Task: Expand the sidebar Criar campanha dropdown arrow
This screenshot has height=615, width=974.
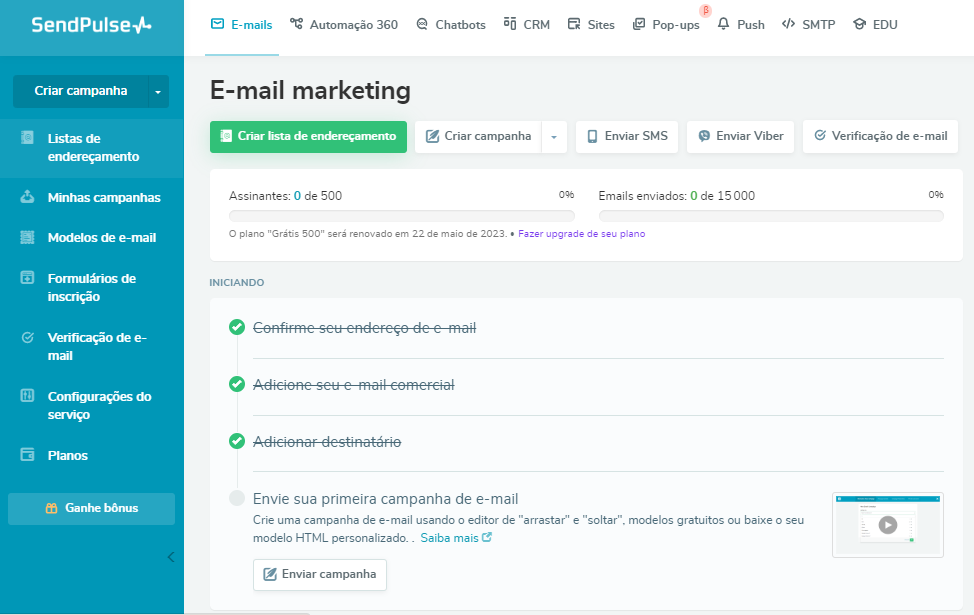Action: point(158,91)
